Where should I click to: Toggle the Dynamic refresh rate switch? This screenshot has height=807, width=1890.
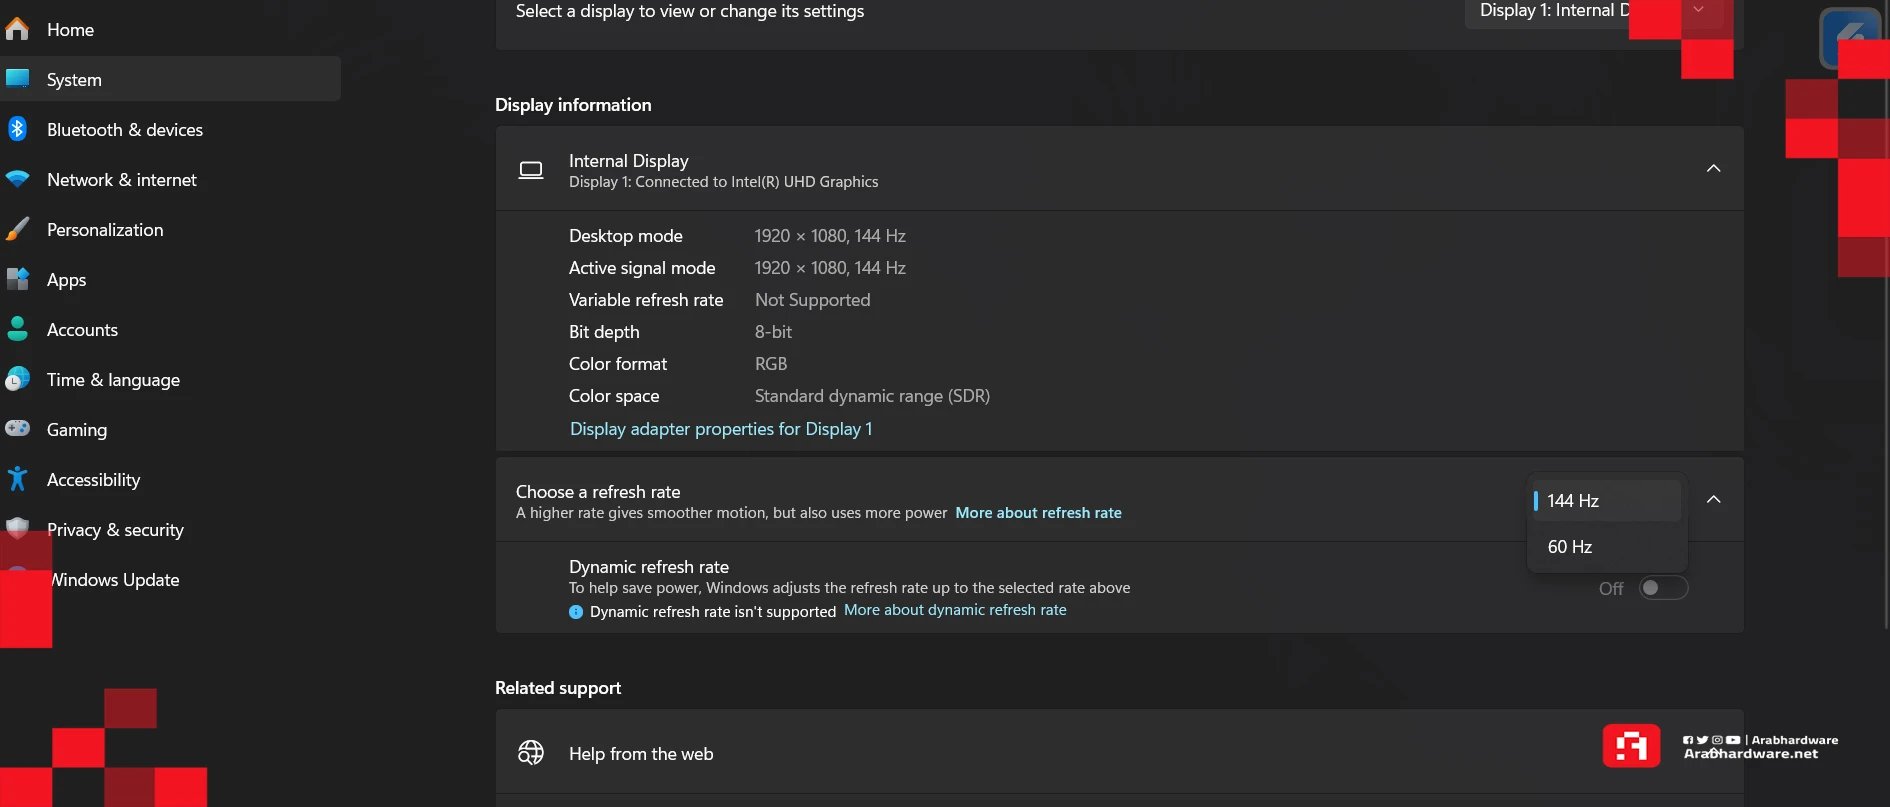tap(1663, 588)
